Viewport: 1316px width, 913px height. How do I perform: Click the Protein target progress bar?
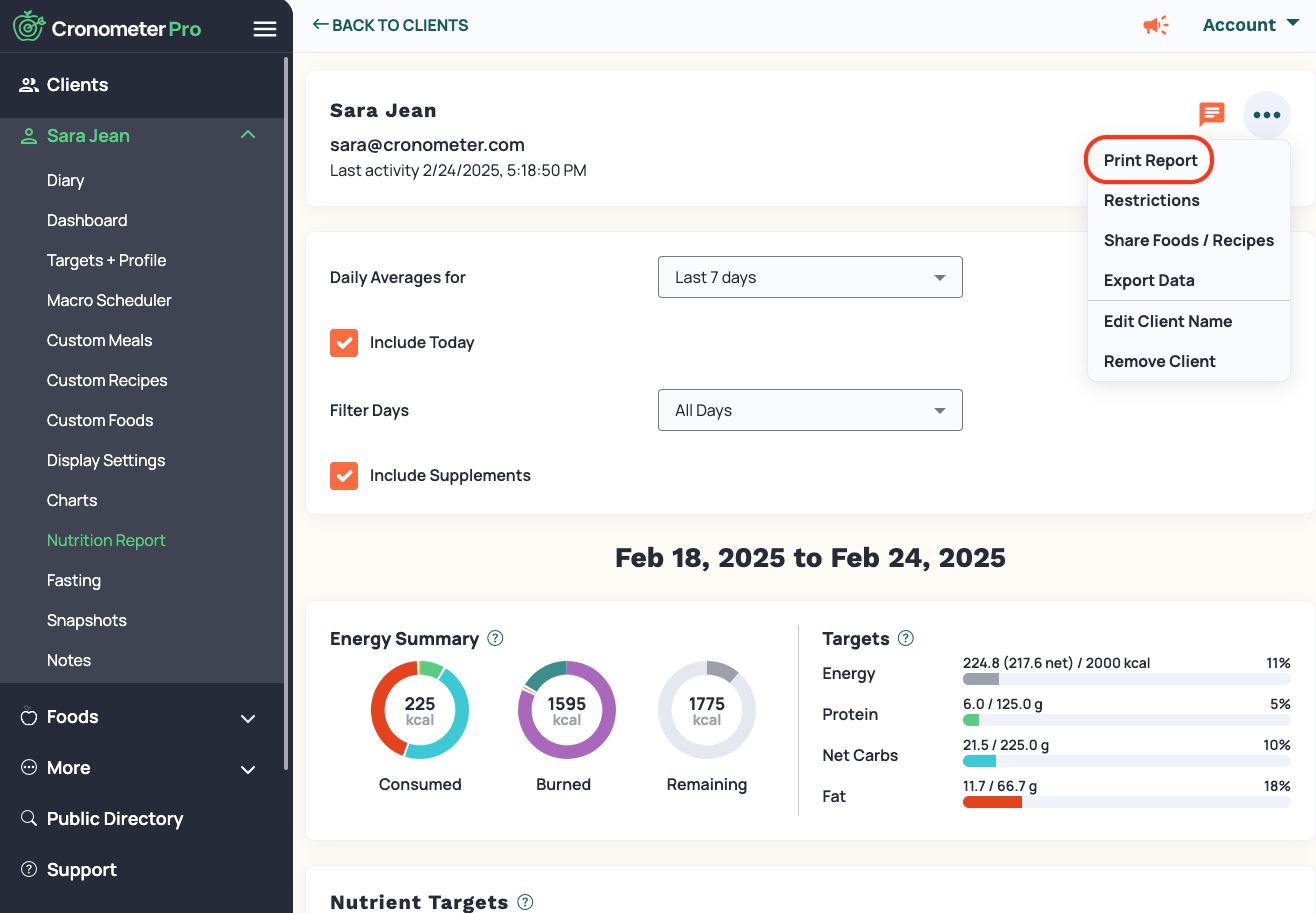coord(1126,720)
